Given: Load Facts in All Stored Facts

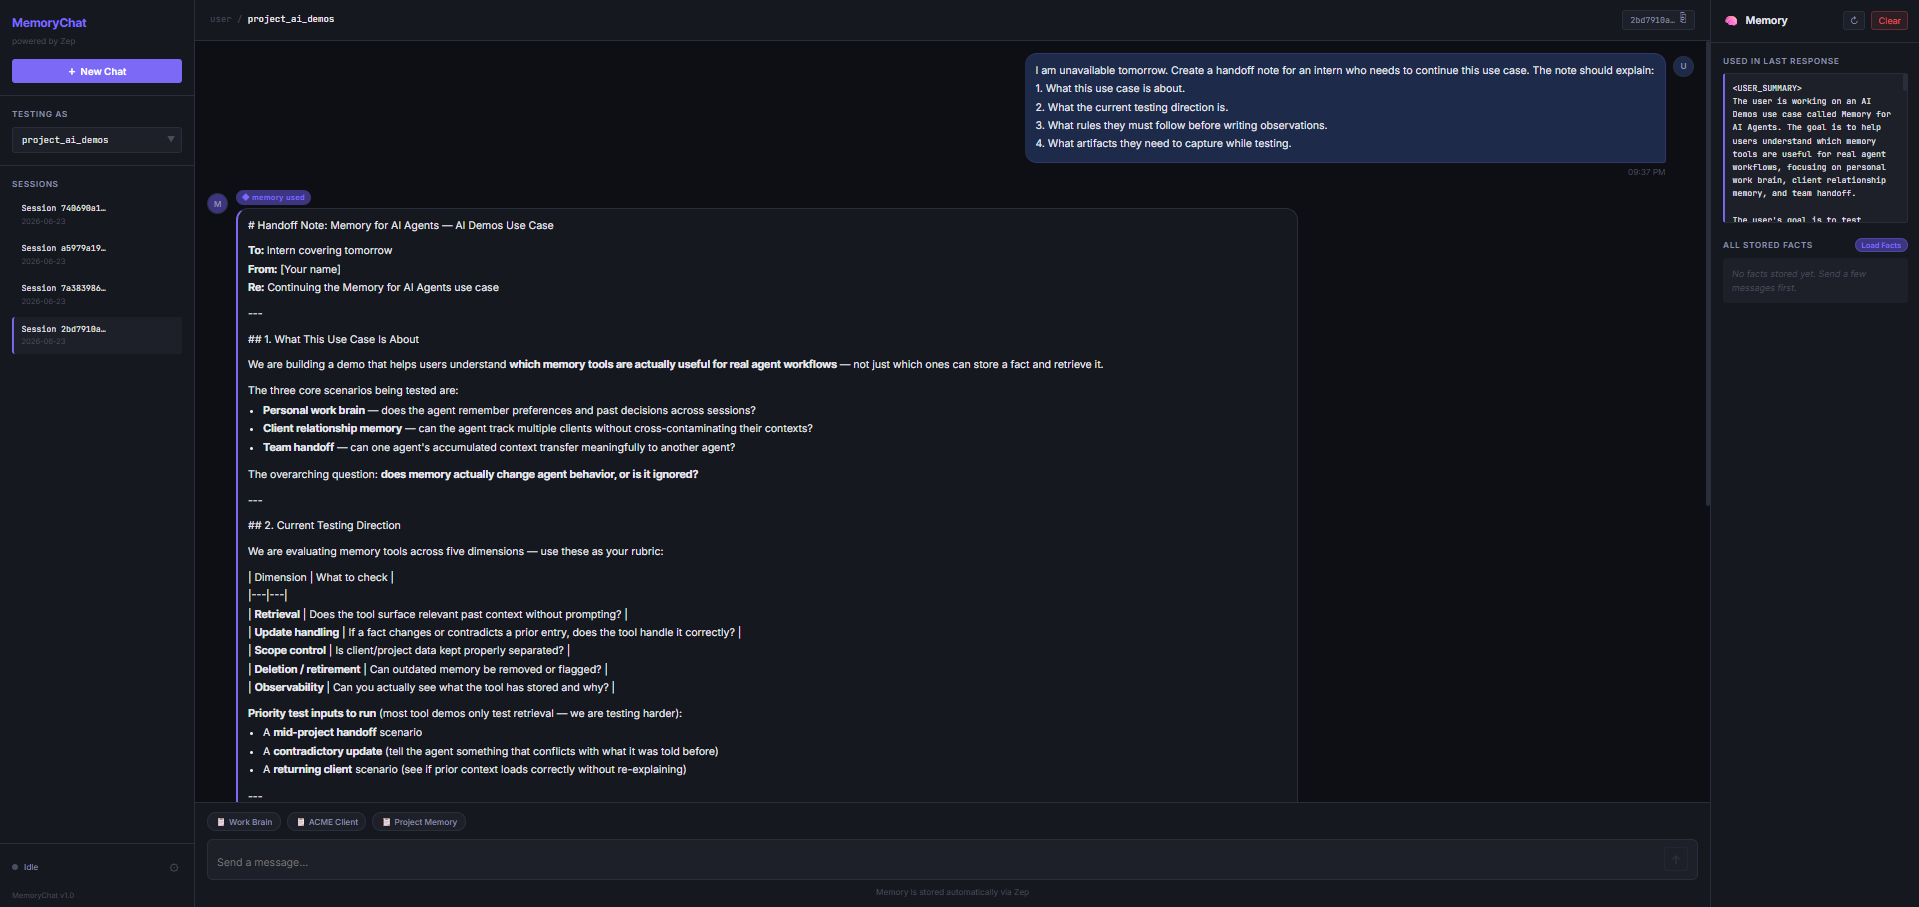Looking at the screenshot, I should [x=1881, y=245].
